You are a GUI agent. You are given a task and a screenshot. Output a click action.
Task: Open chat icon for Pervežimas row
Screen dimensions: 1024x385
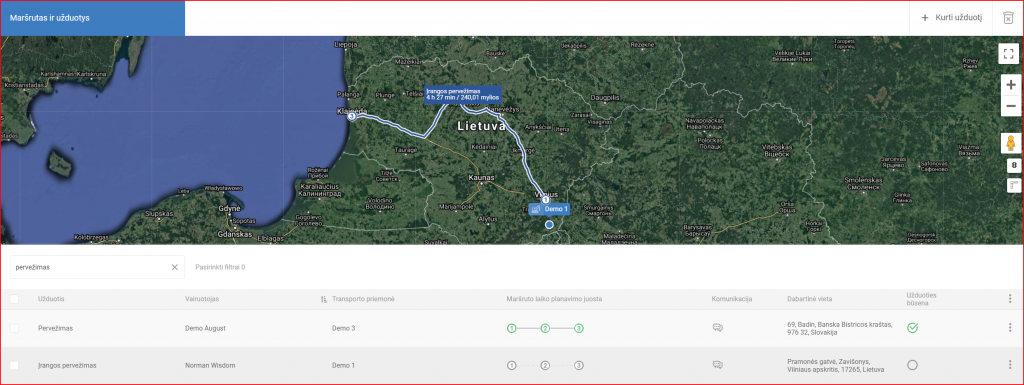pyautogui.click(x=718, y=328)
